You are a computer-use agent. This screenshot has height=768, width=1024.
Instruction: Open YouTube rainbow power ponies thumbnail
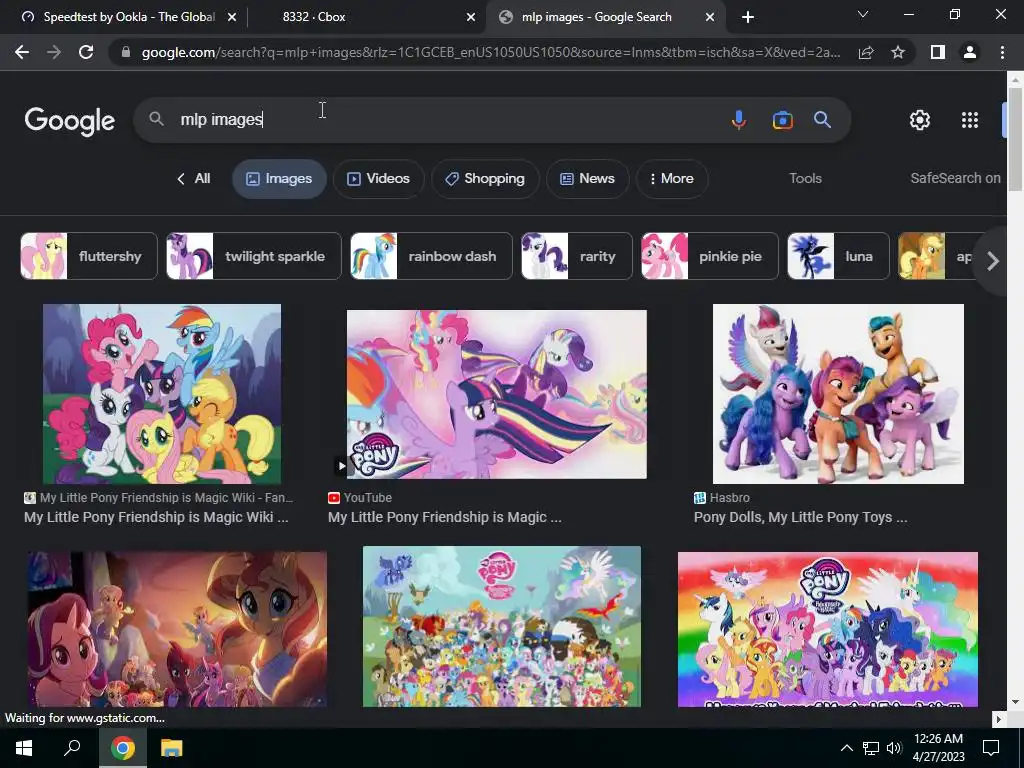[x=496, y=394]
